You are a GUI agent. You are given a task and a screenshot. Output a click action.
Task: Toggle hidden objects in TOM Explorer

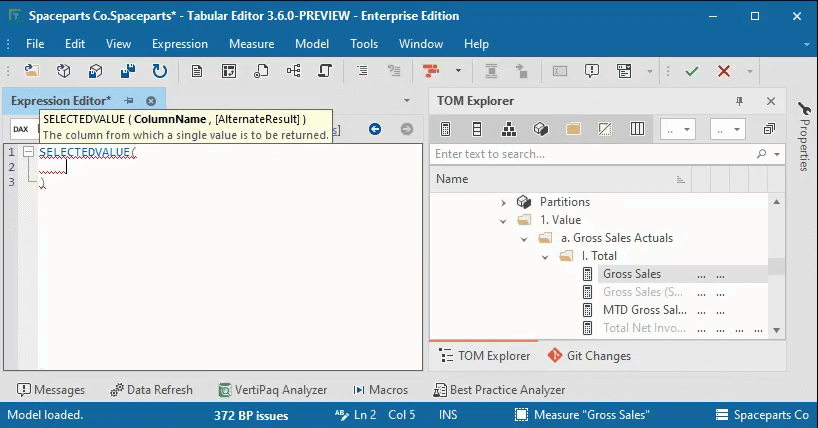pyautogui.click(x=605, y=129)
